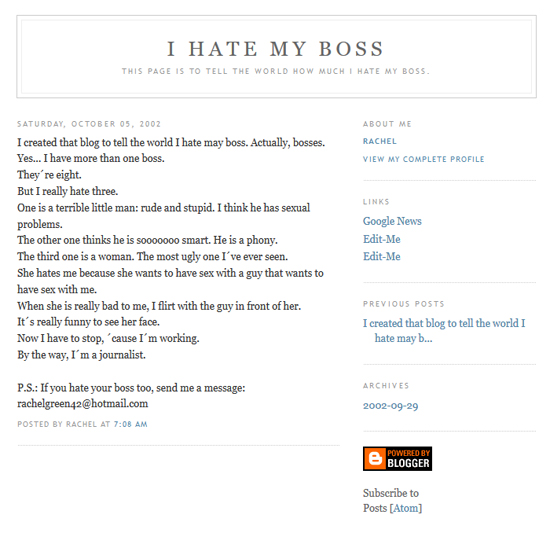The height and width of the screenshot is (555, 550).
Task: Click the Previous Posts sidebar heading
Action: 403,304
